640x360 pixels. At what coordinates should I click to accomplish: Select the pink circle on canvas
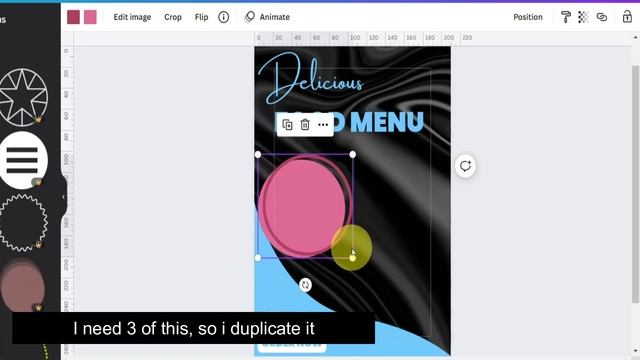304,207
